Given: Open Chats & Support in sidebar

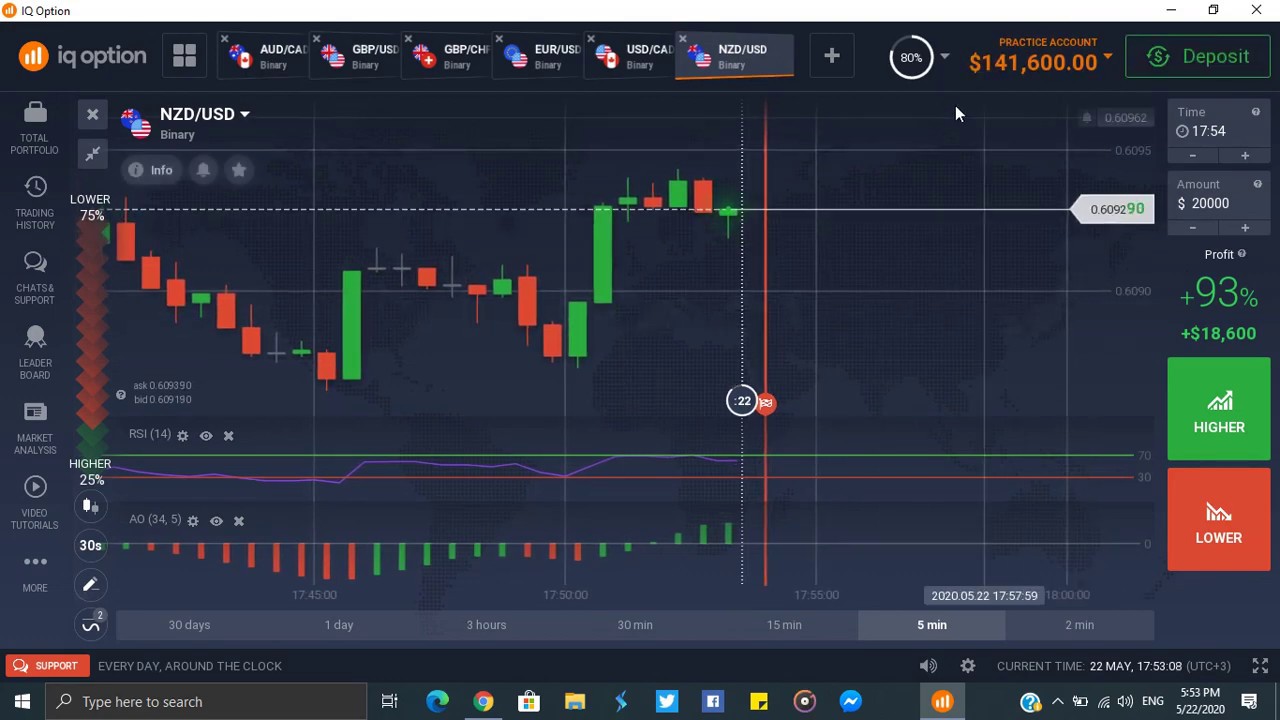Looking at the screenshot, I should (x=35, y=278).
